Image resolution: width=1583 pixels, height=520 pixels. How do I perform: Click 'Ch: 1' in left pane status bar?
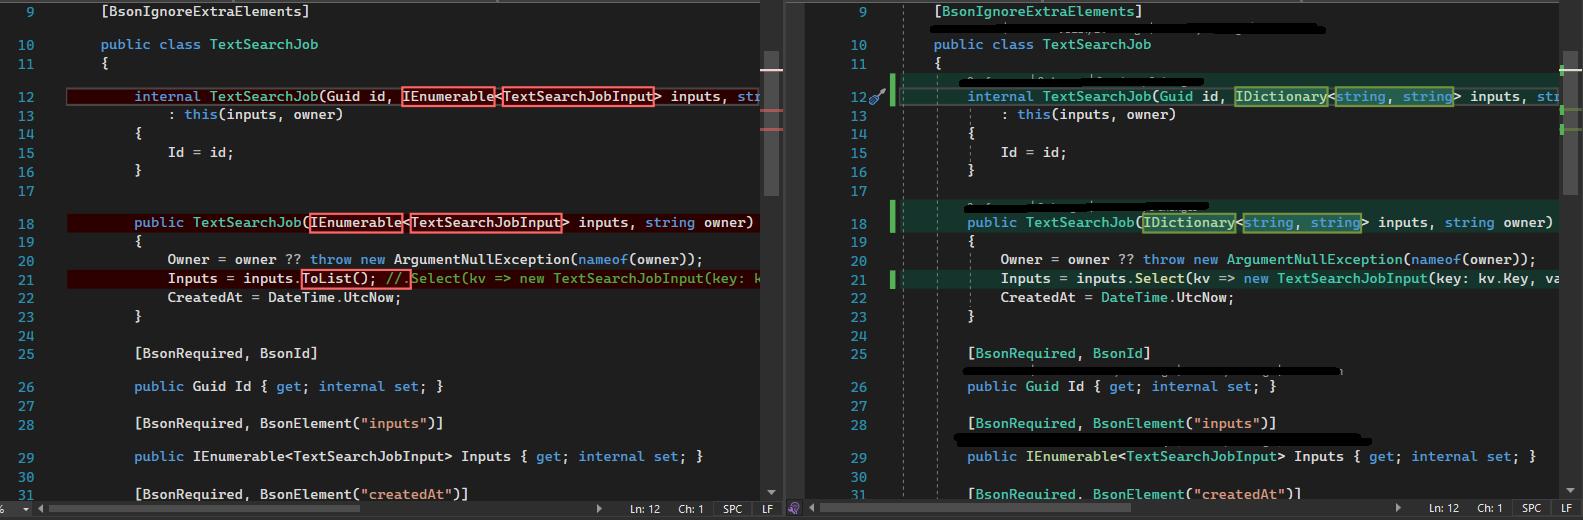691,508
